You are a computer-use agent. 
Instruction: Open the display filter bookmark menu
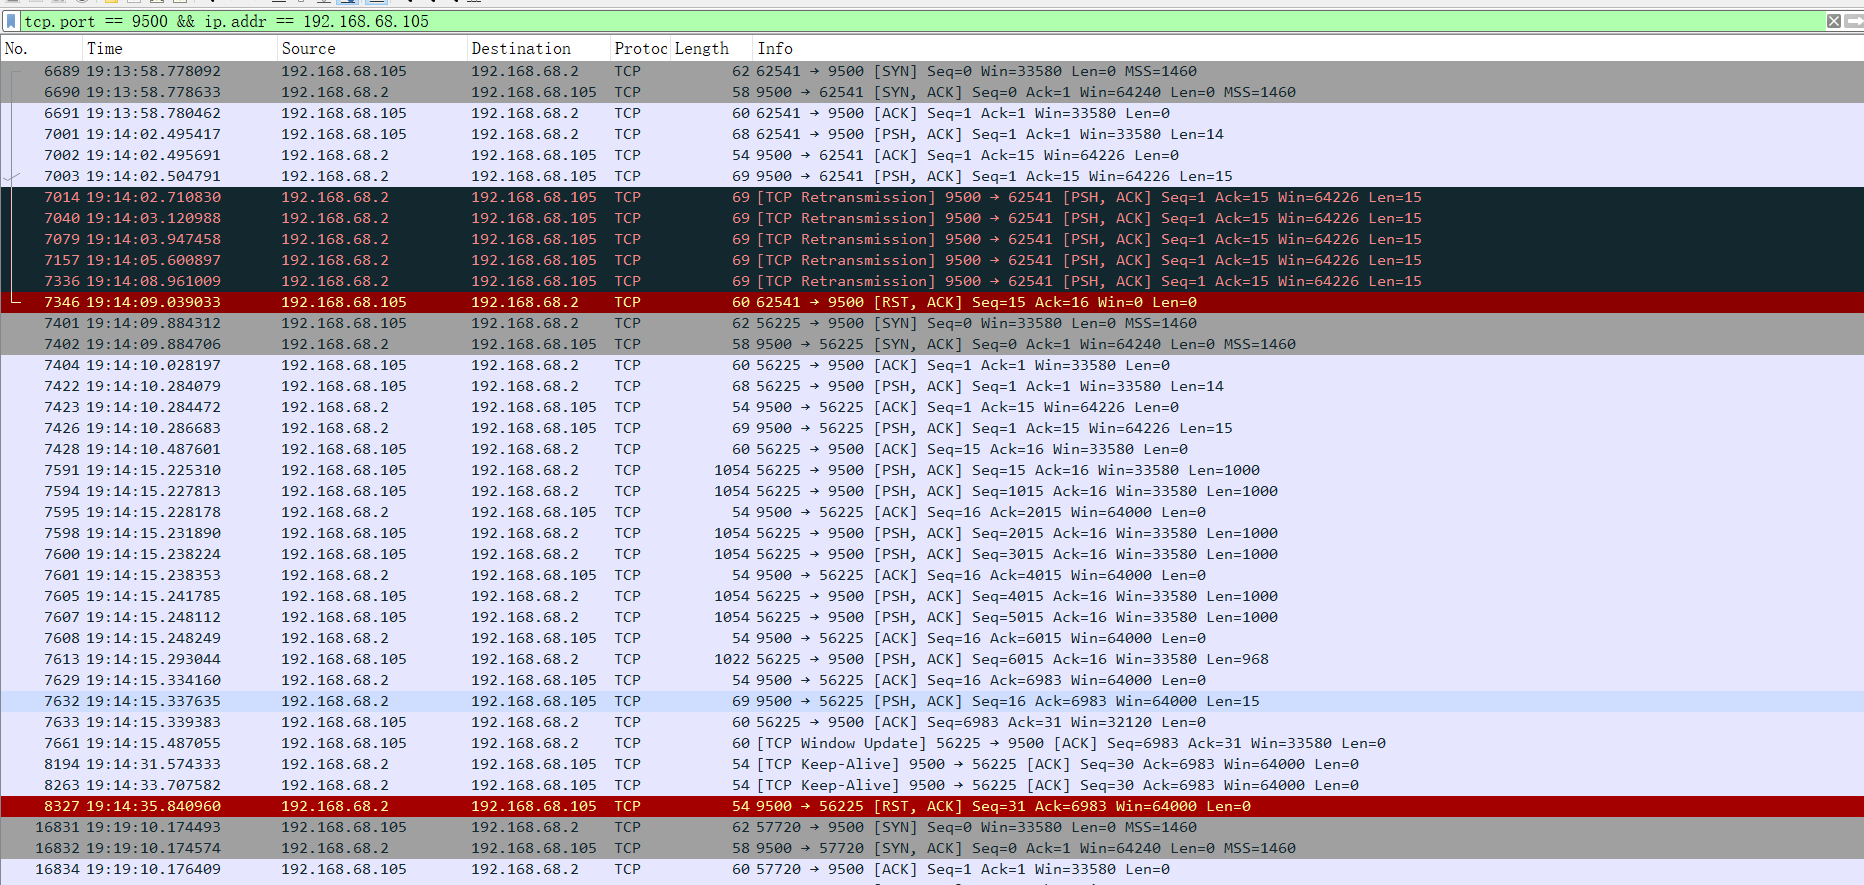(x=11, y=21)
